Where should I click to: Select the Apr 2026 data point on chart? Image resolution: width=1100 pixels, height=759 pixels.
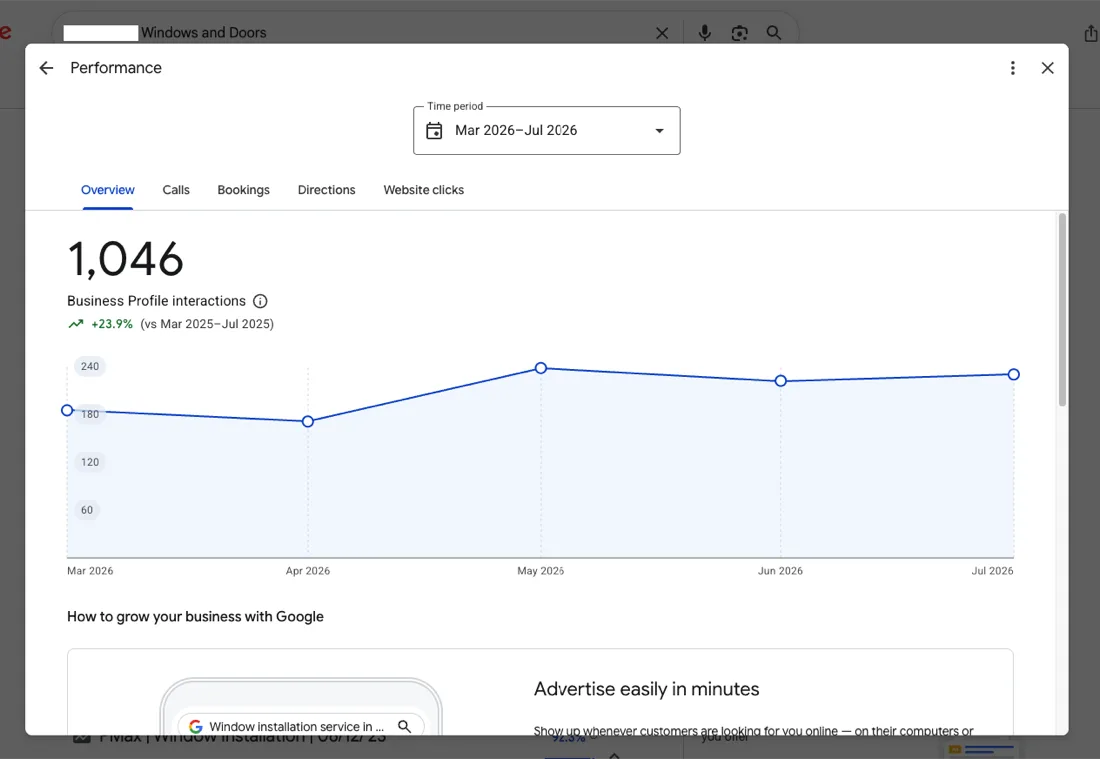tap(307, 422)
